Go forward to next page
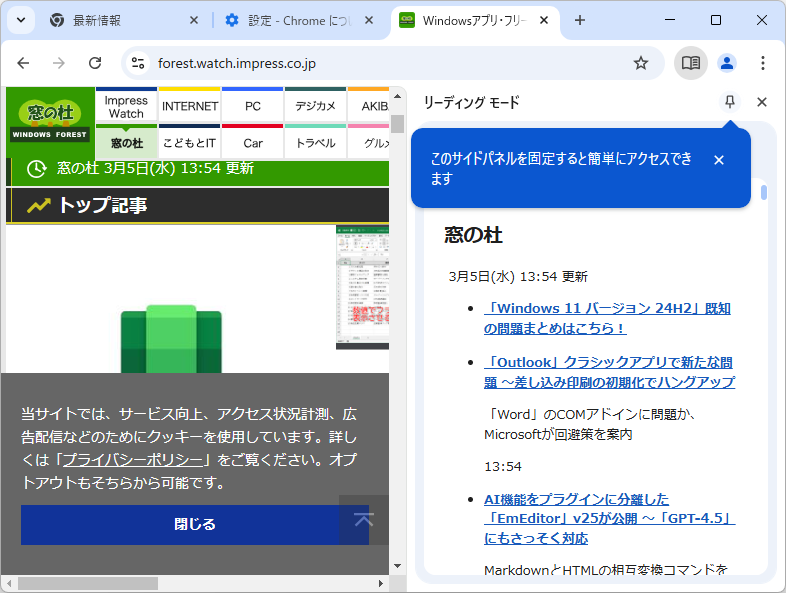The height and width of the screenshot is (593, 786). (59, 63)
